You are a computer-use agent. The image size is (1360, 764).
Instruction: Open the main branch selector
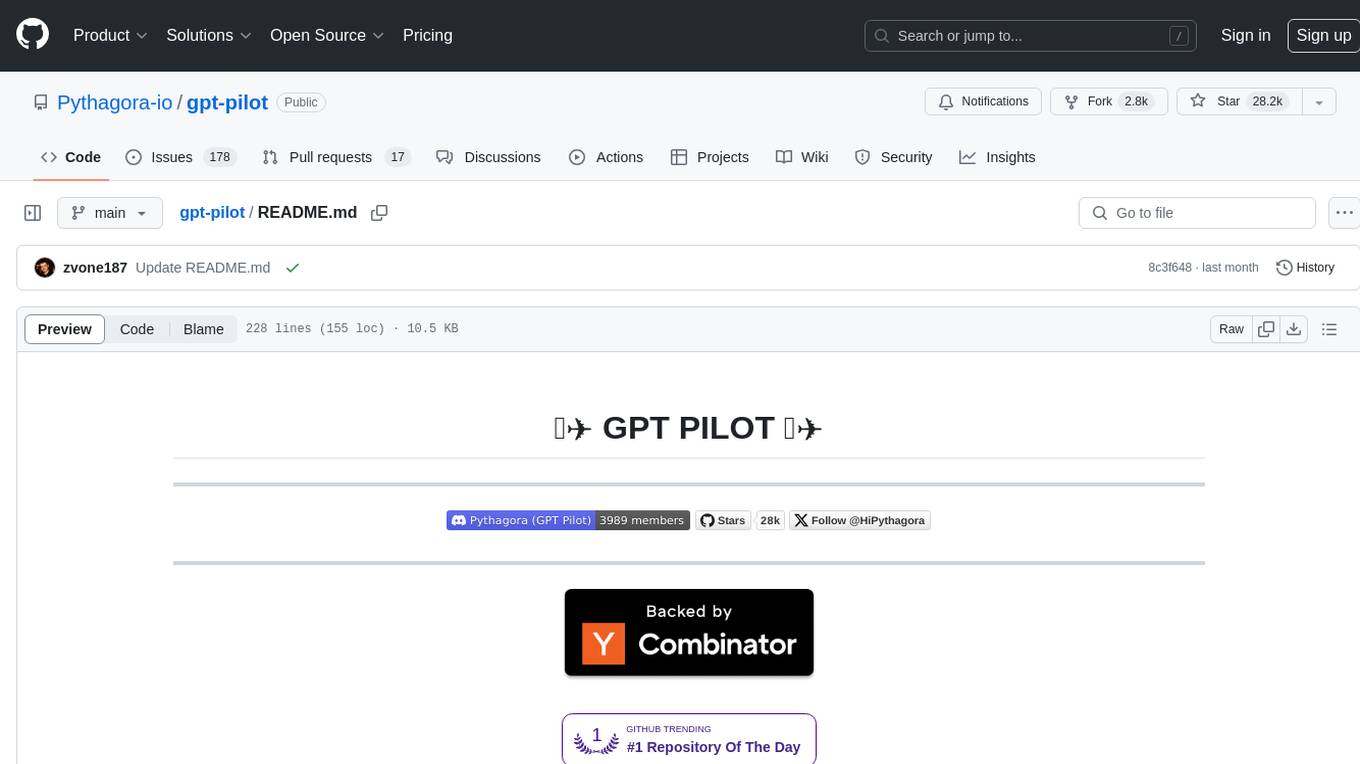coord(110,213)
